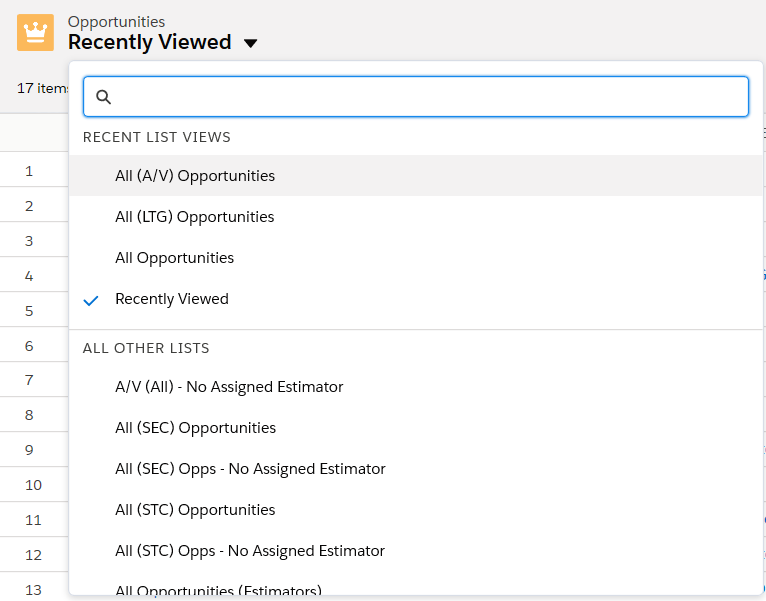The height and width of the screenshot is (601, 766).
Task: Select All (A/V) Opportunities list view
Action: pyautogui.click(x=195, y=176)
